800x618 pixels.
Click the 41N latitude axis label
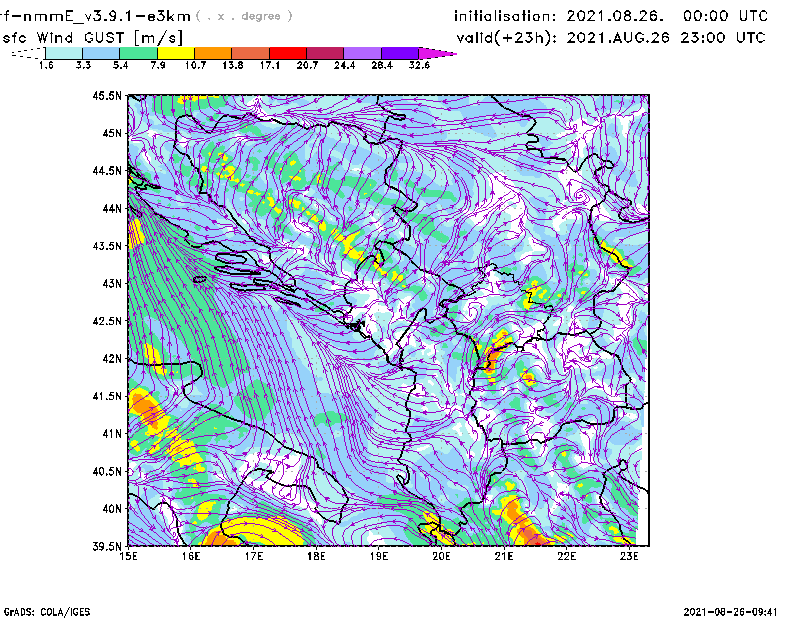(x=112, y=434)
